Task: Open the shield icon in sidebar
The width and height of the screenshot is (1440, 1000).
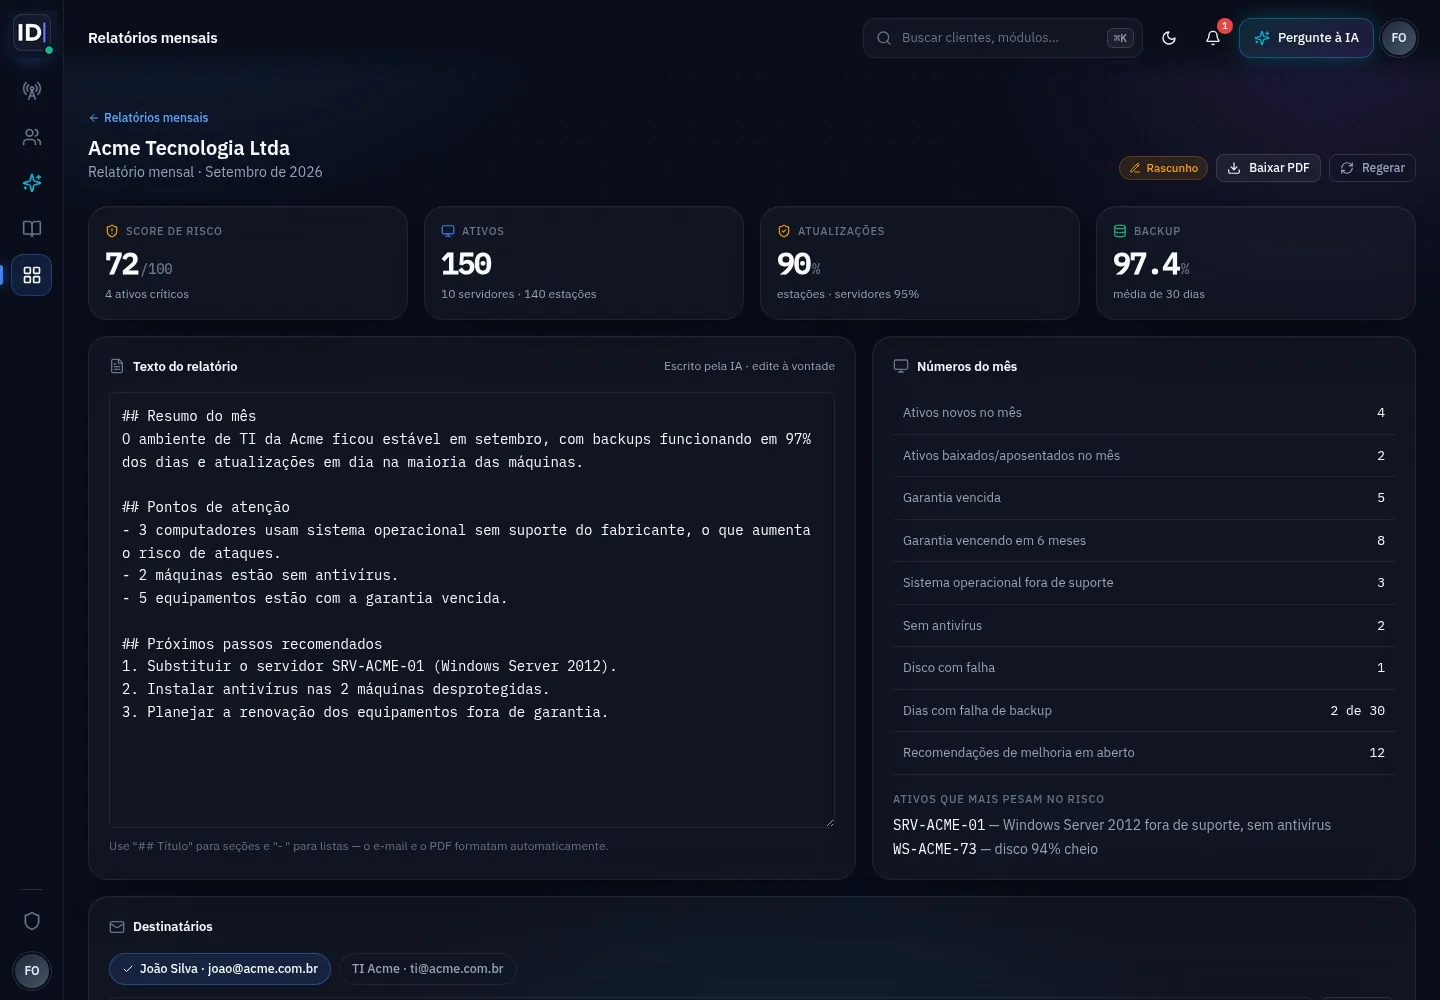Action: coord(32,921)
